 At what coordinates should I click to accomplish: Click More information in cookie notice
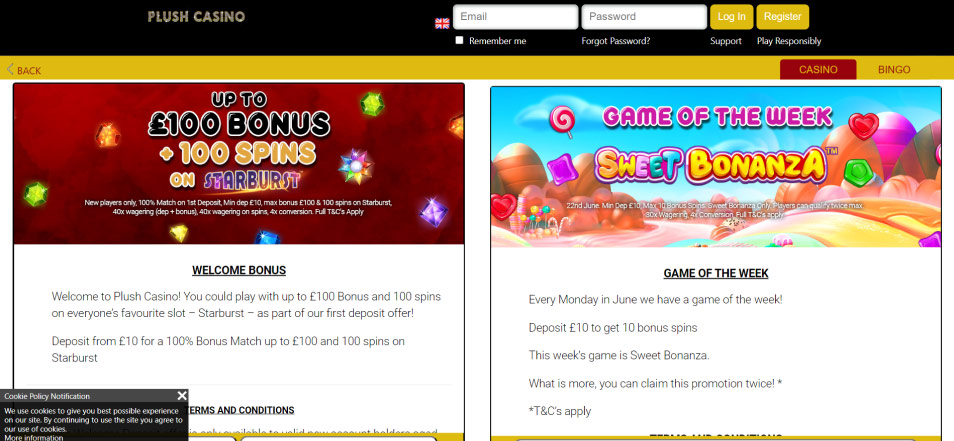pyautogui.click(x=33, y=437)
